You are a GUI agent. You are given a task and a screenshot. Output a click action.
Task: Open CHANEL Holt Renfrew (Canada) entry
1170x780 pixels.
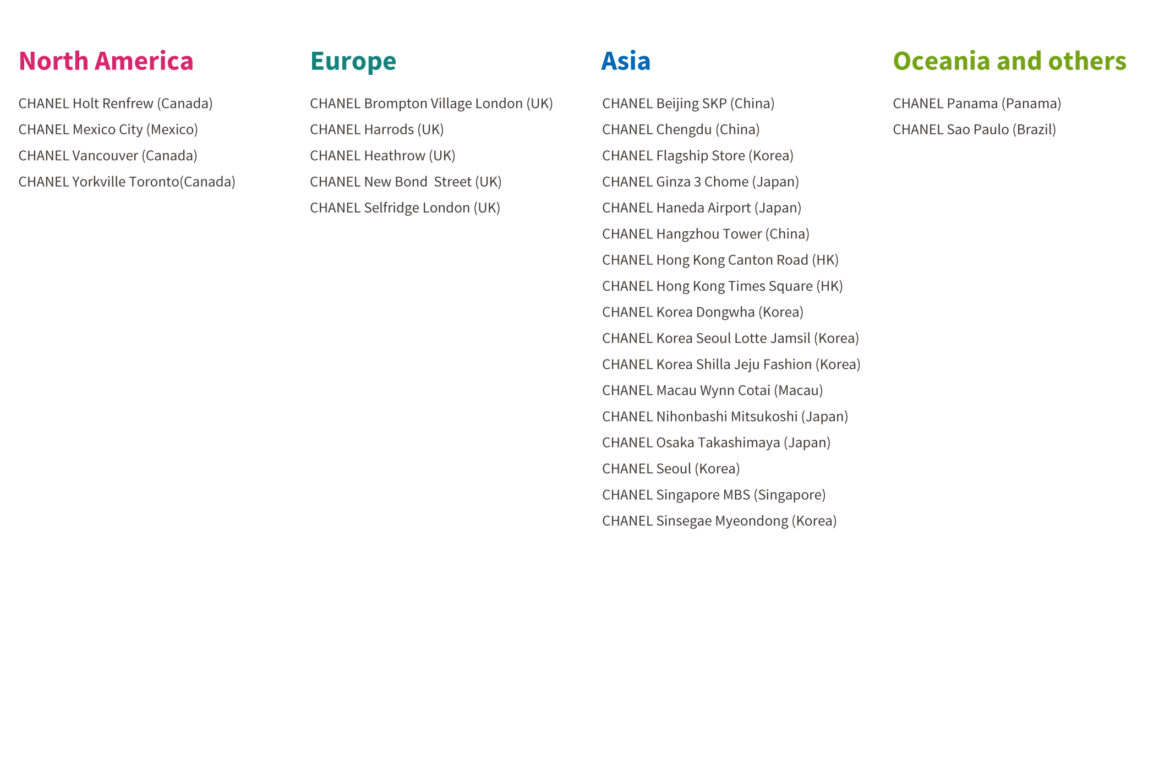[115, 103]
